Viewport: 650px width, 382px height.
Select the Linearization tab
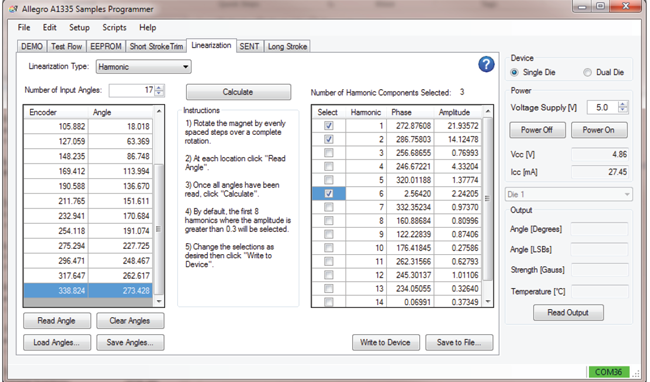[x=211, y=45]
